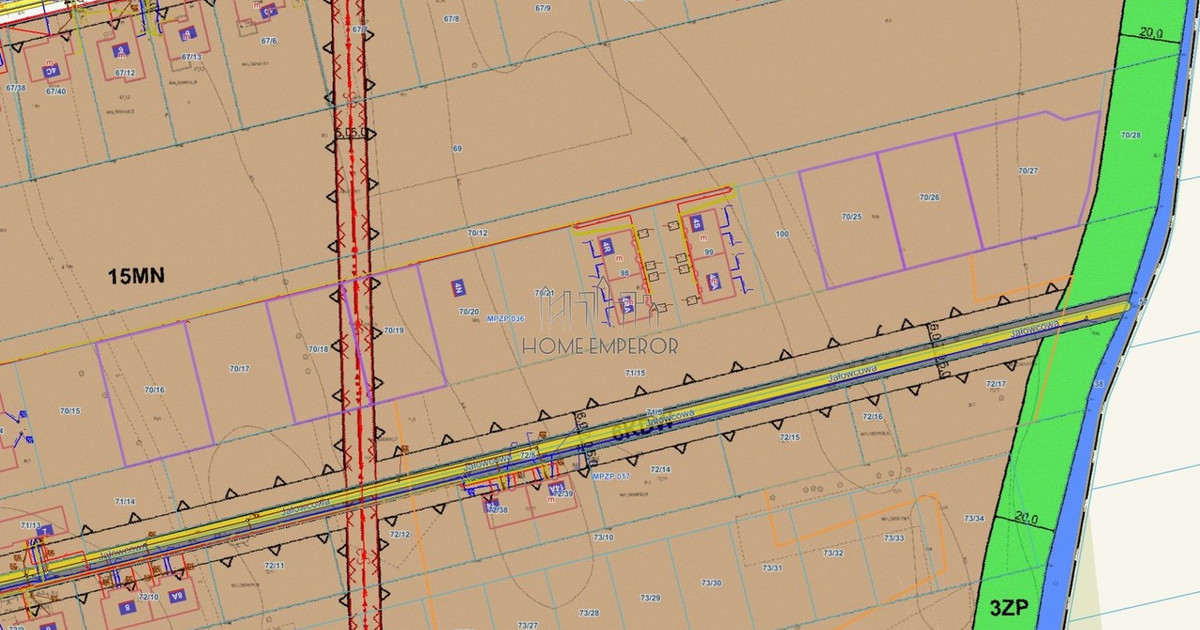Click parcel label 72/16
Image resolution: width=1200 pixels, height=630 pixels.
coord(873,416)
